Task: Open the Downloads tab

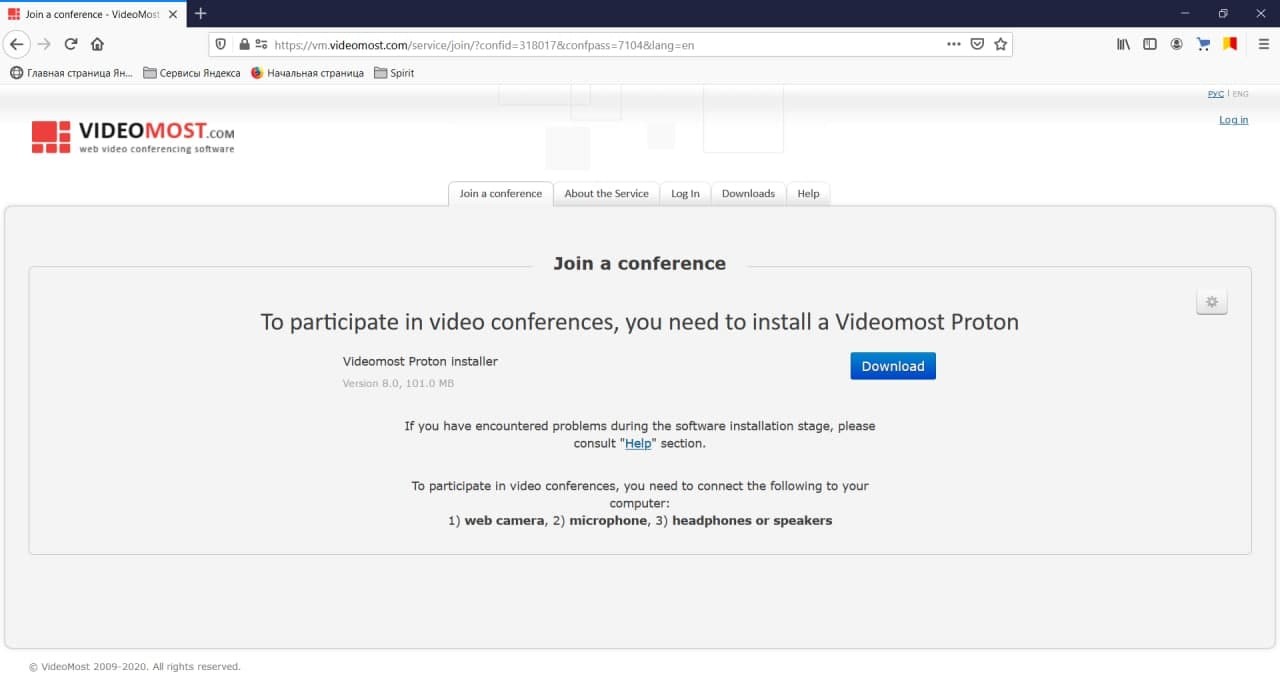Action: pyautogui.click(x=748, y=194)
